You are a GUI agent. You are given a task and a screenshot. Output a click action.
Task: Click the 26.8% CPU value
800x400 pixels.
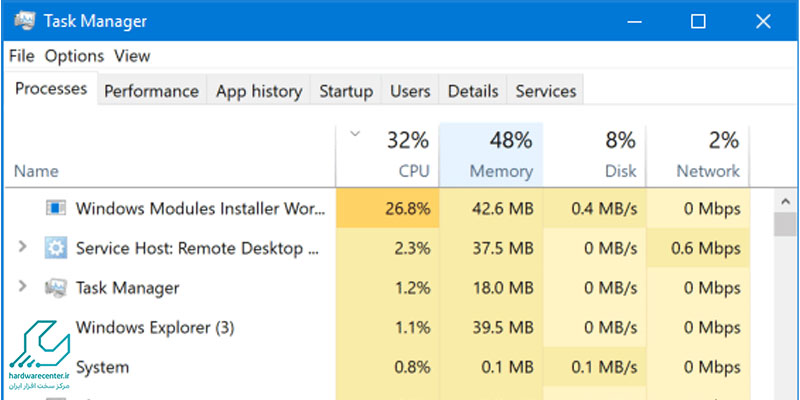coord(407,209)
